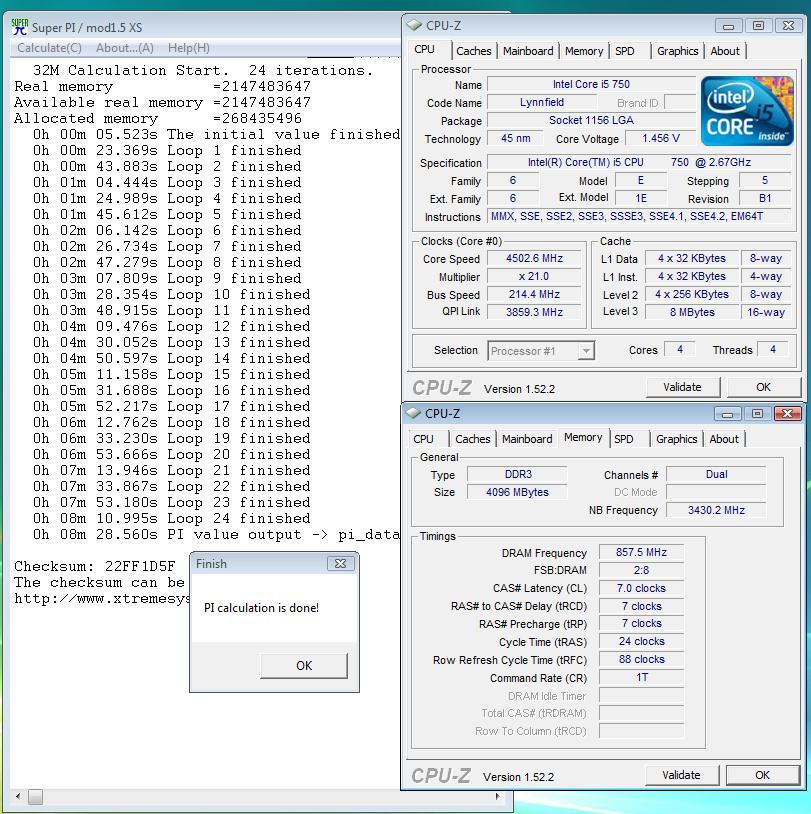
Task: Click the Command Rate 1T value
Action: tap(641, 677)
